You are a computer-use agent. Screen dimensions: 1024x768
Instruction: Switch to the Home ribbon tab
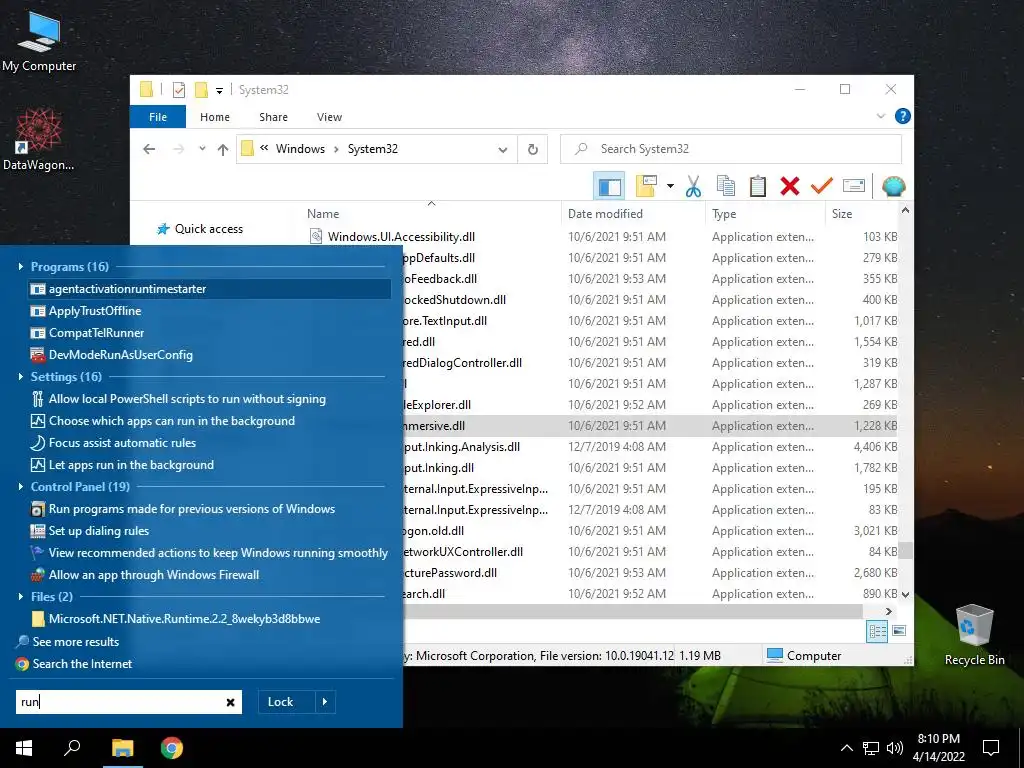tap(215, 117)
